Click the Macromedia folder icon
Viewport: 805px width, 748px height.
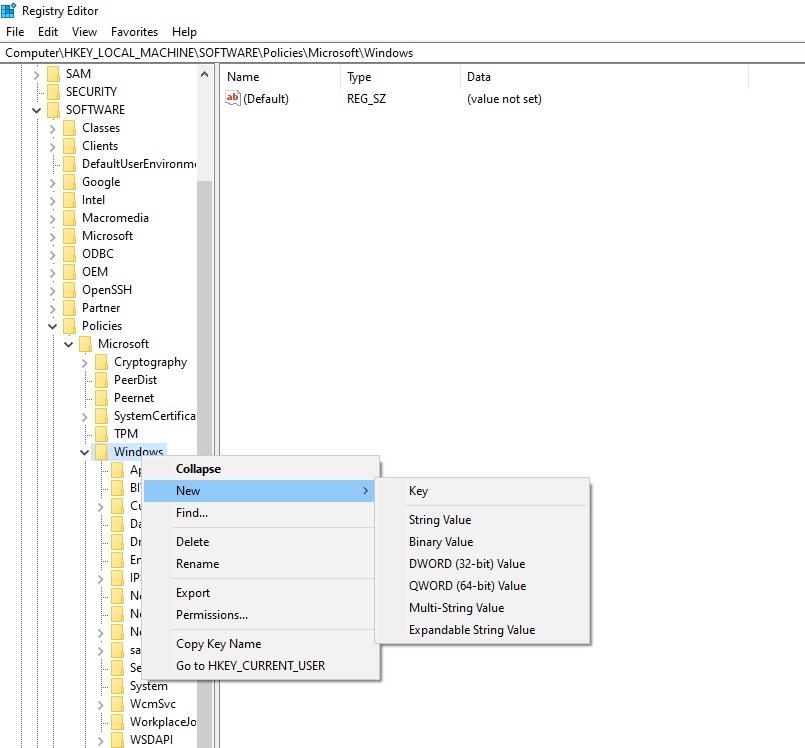pos(69,218)
